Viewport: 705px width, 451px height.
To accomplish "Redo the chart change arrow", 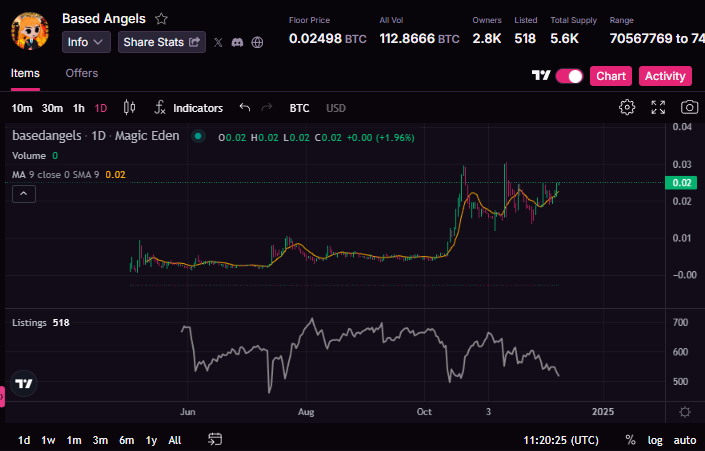I will (267, 107).
